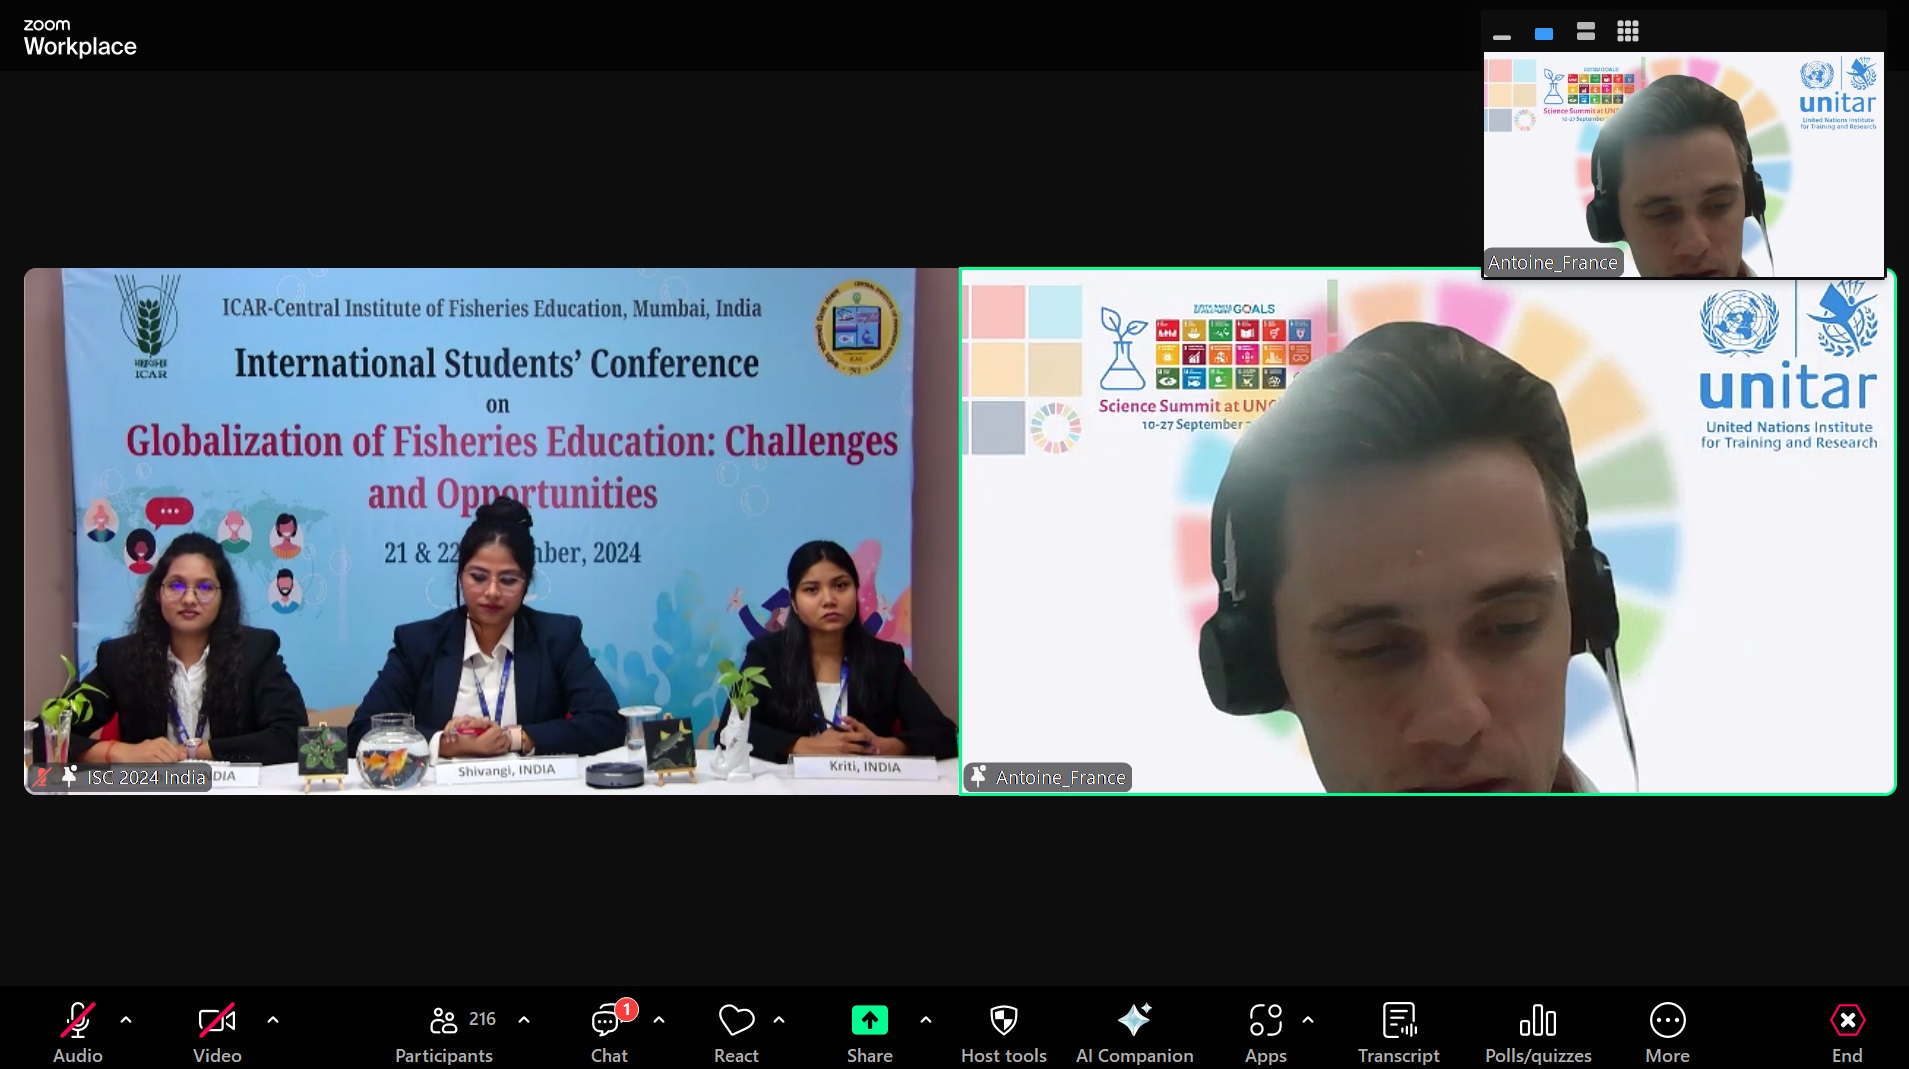Select the ISC 2024 India video tile

(490, 530)
